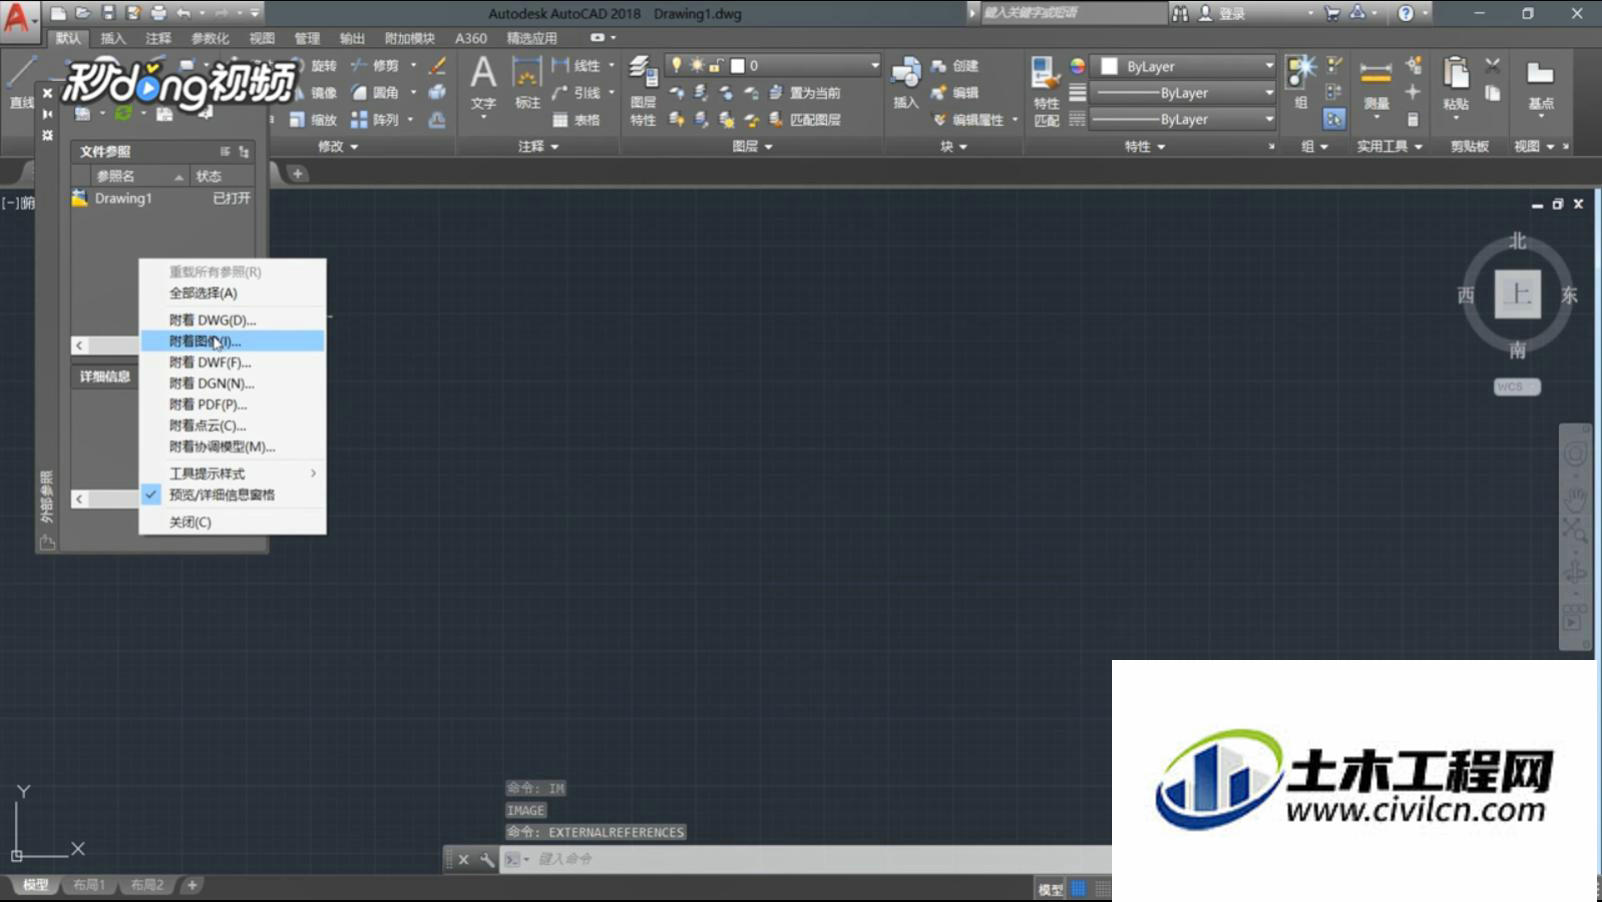Click the Measure (测量) tool
The height and width of the screenshot is (902, 1602).
click(1376, 84)
